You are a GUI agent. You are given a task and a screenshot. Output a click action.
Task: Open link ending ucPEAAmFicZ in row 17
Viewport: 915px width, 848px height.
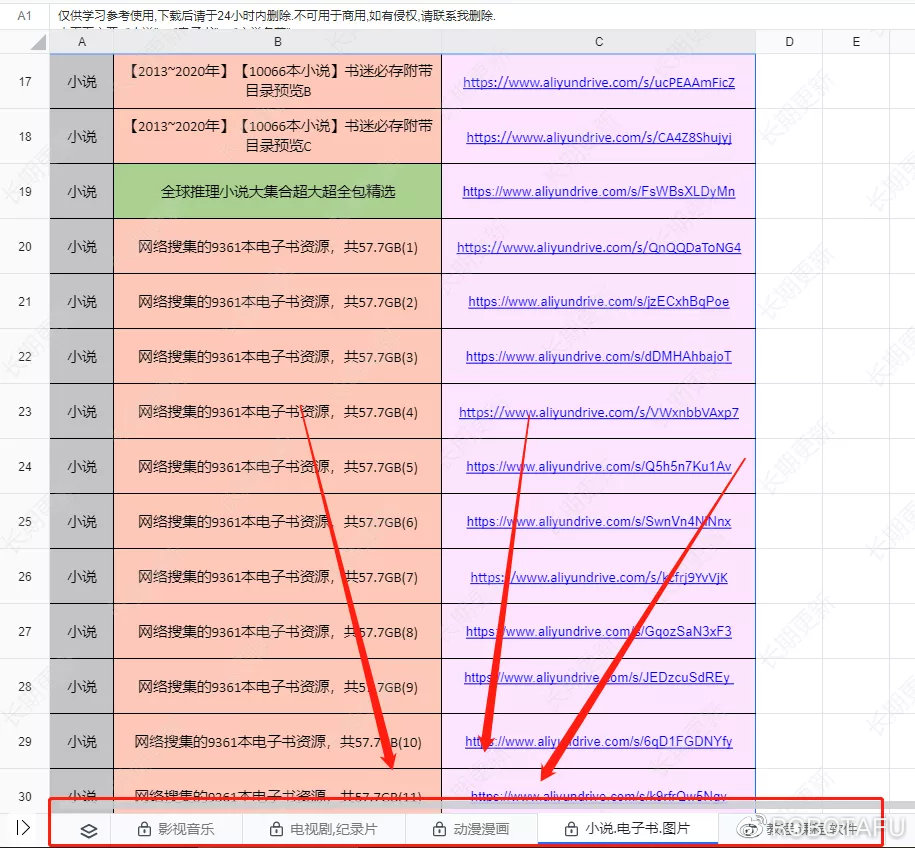pos(599,82)
